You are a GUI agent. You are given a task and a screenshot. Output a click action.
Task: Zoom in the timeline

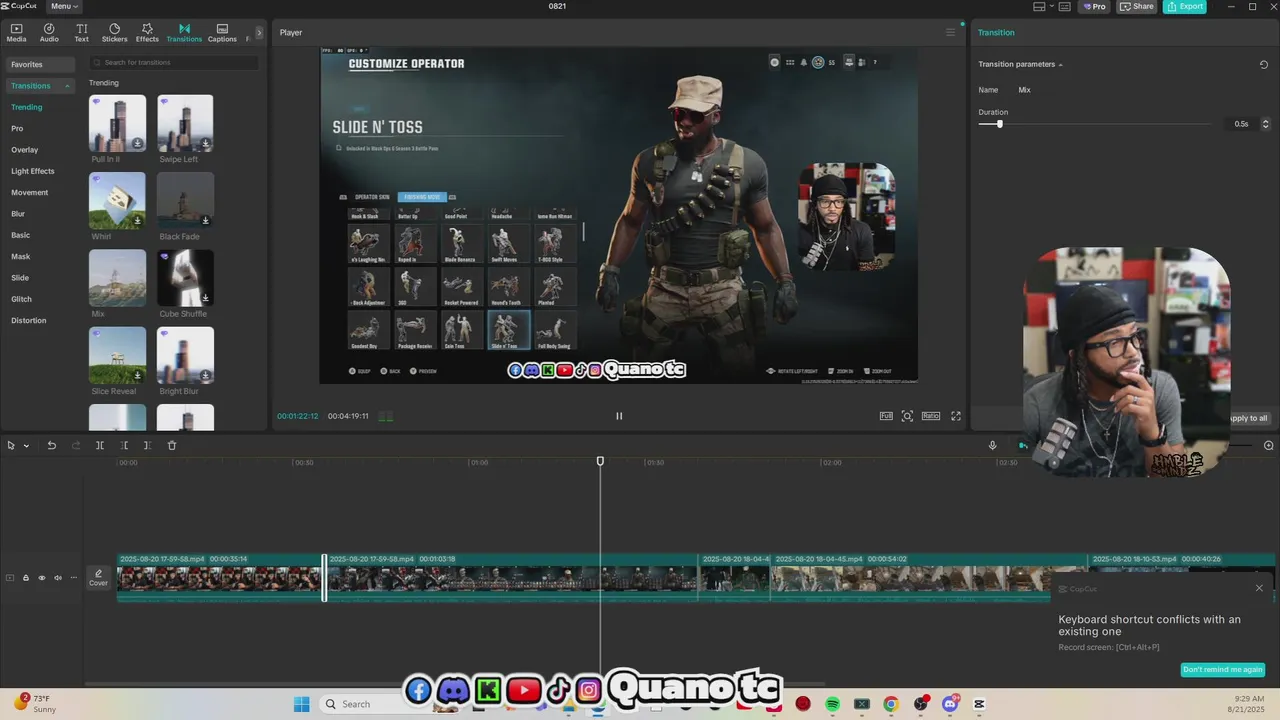(1269, 445)
